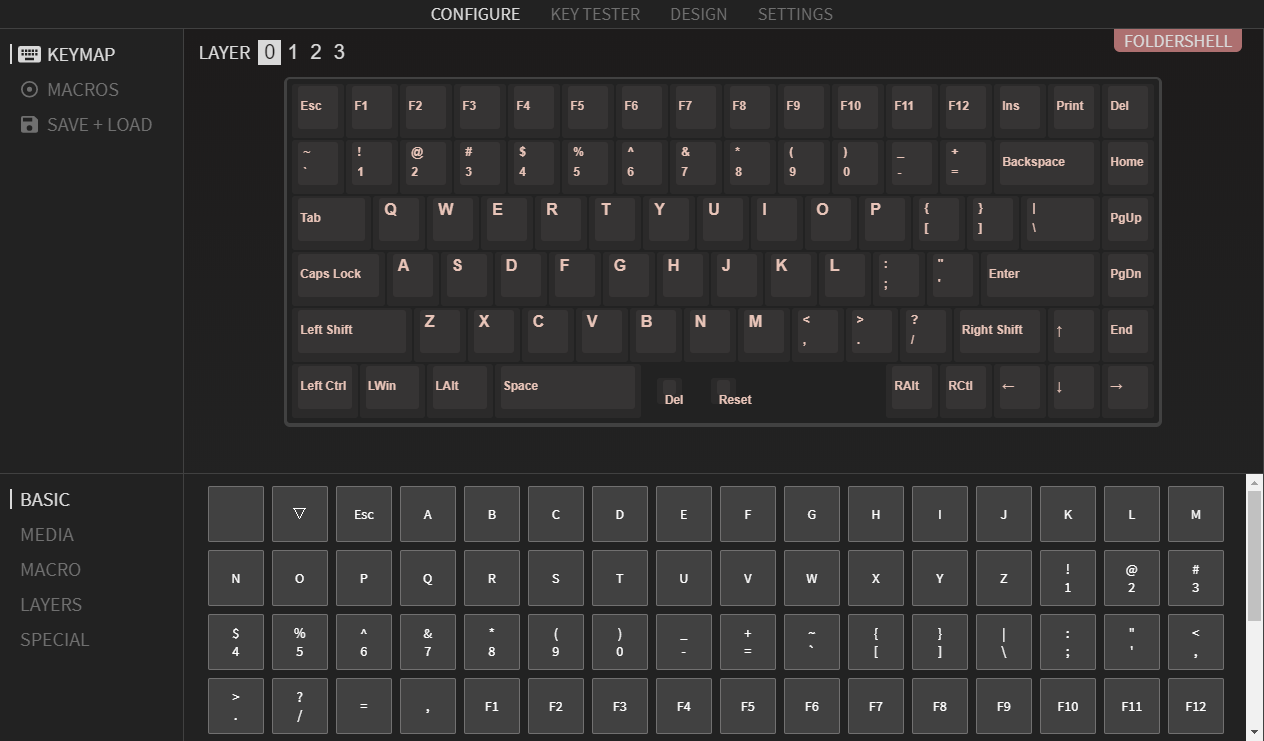Switch to layer 1
Viewport: 1264px width, 741px height.
293,52
